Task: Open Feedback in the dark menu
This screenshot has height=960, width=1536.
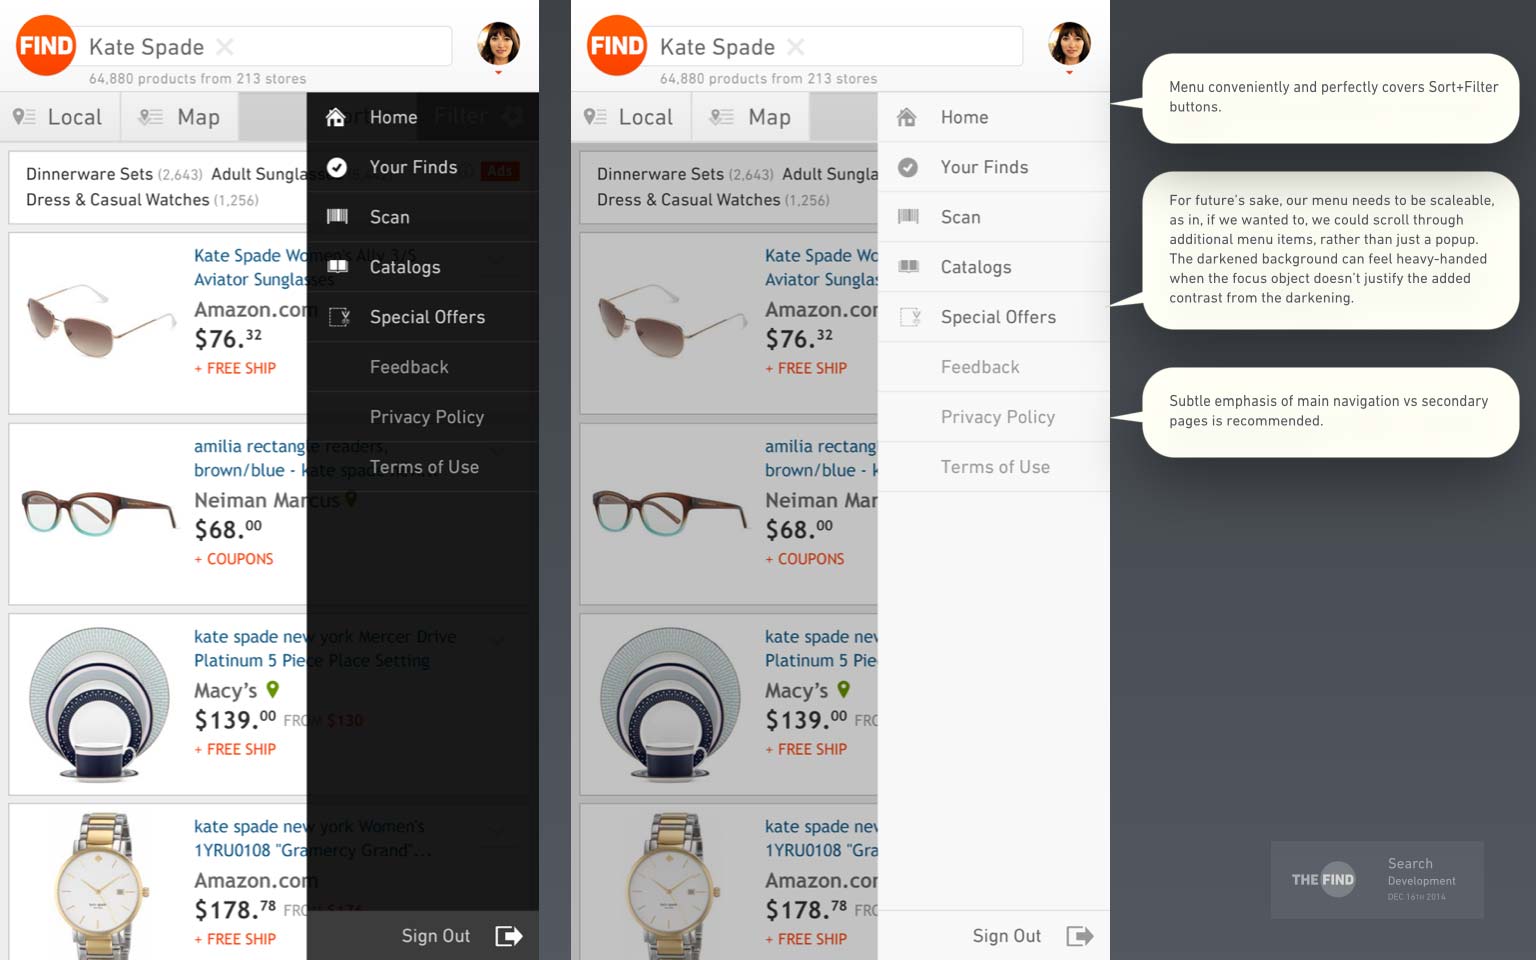Action: (409, 367)
